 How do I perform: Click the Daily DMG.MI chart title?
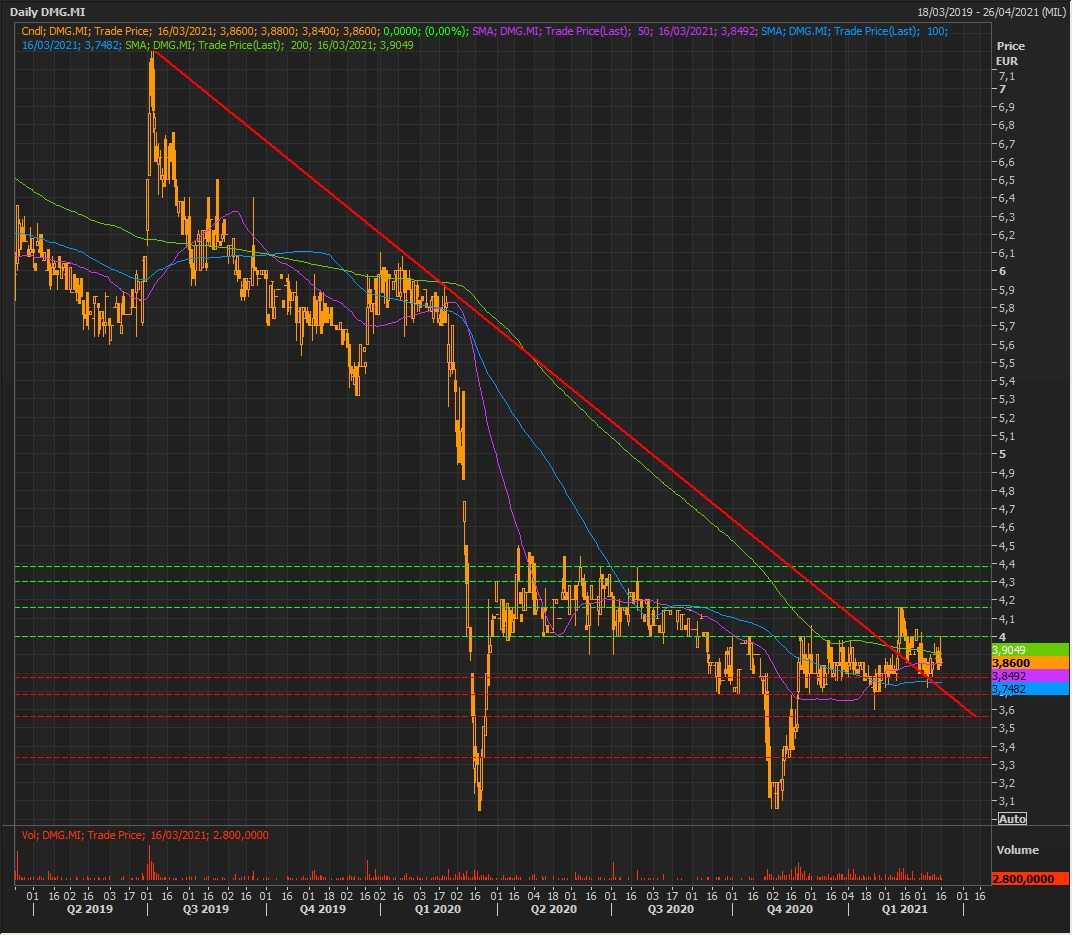tap(47, 11)
